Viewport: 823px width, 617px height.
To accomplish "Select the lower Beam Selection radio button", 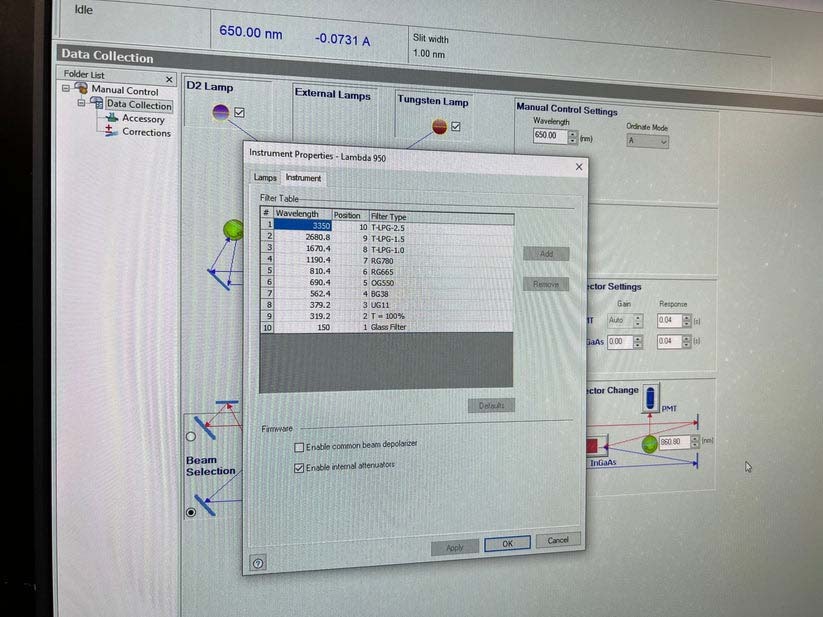I will tap(190, 511).
